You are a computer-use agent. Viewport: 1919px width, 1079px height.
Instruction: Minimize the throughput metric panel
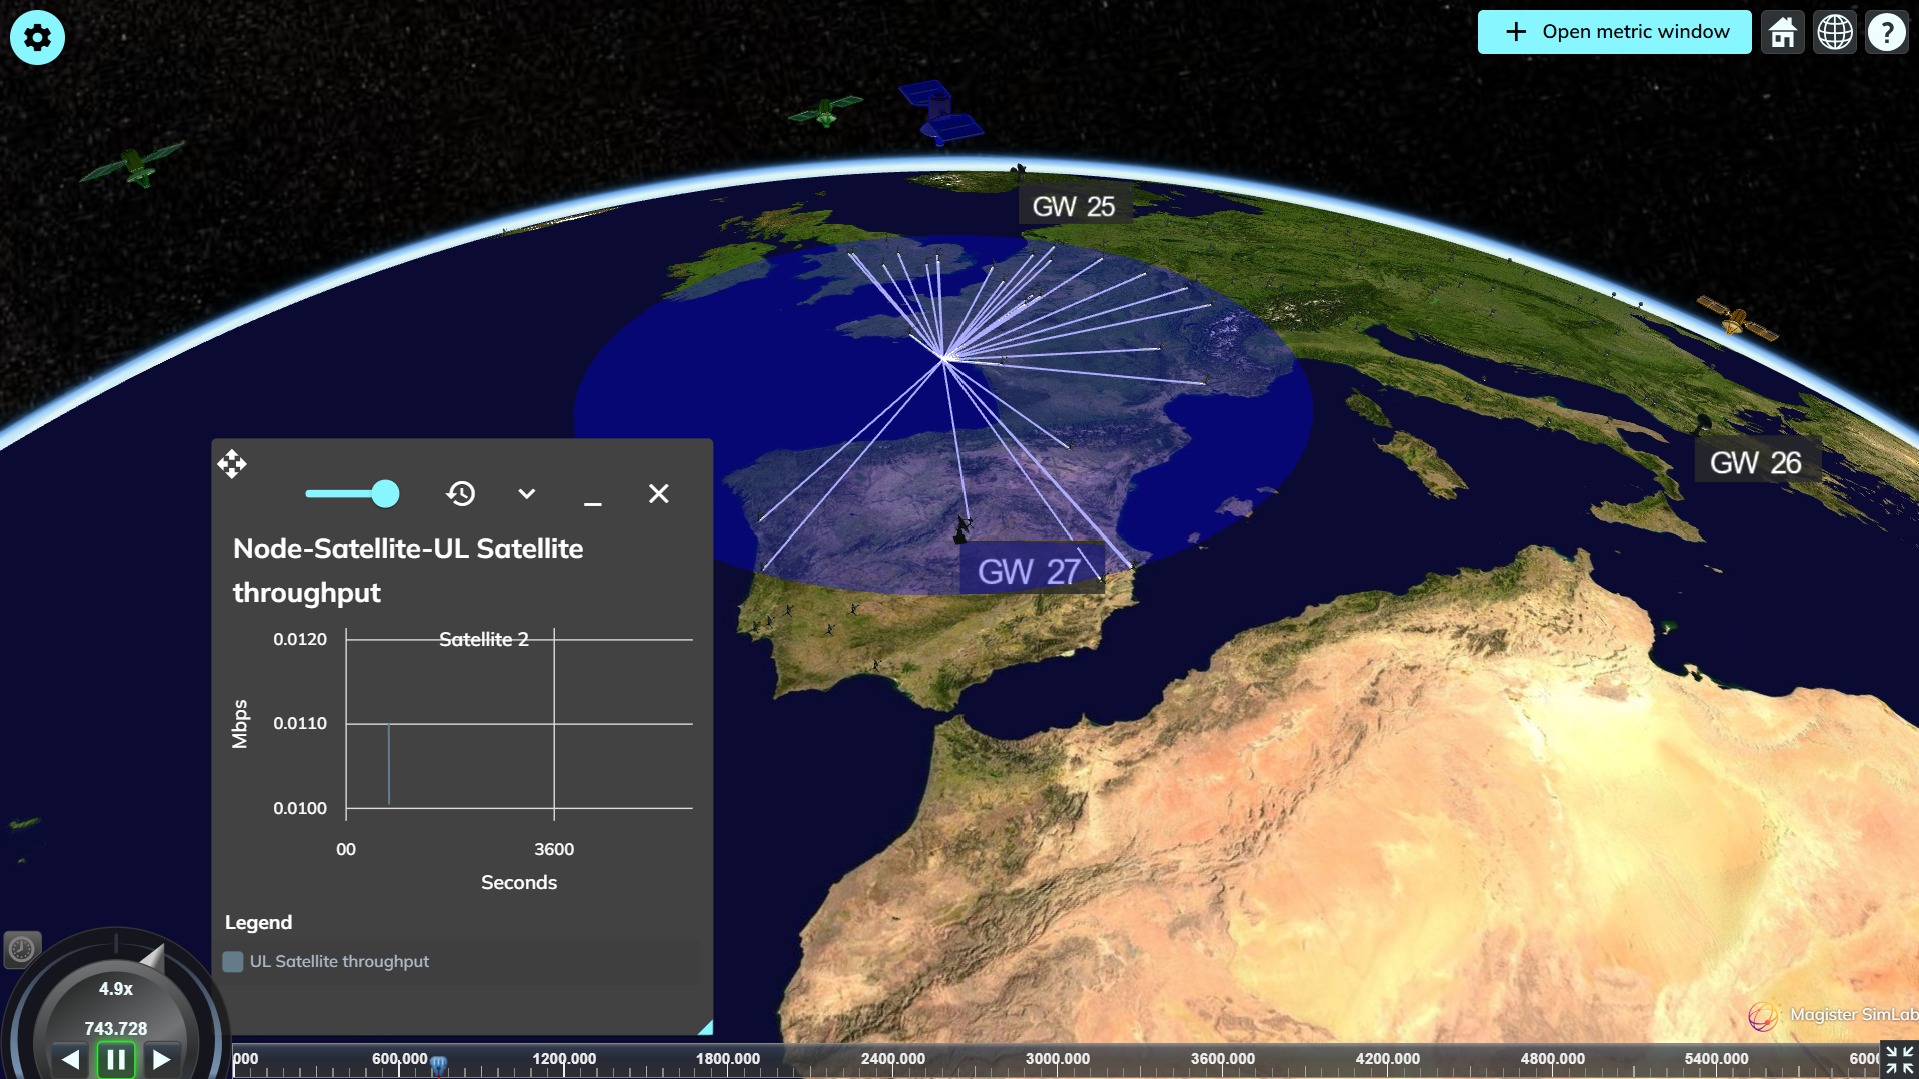tap(593, 494)
